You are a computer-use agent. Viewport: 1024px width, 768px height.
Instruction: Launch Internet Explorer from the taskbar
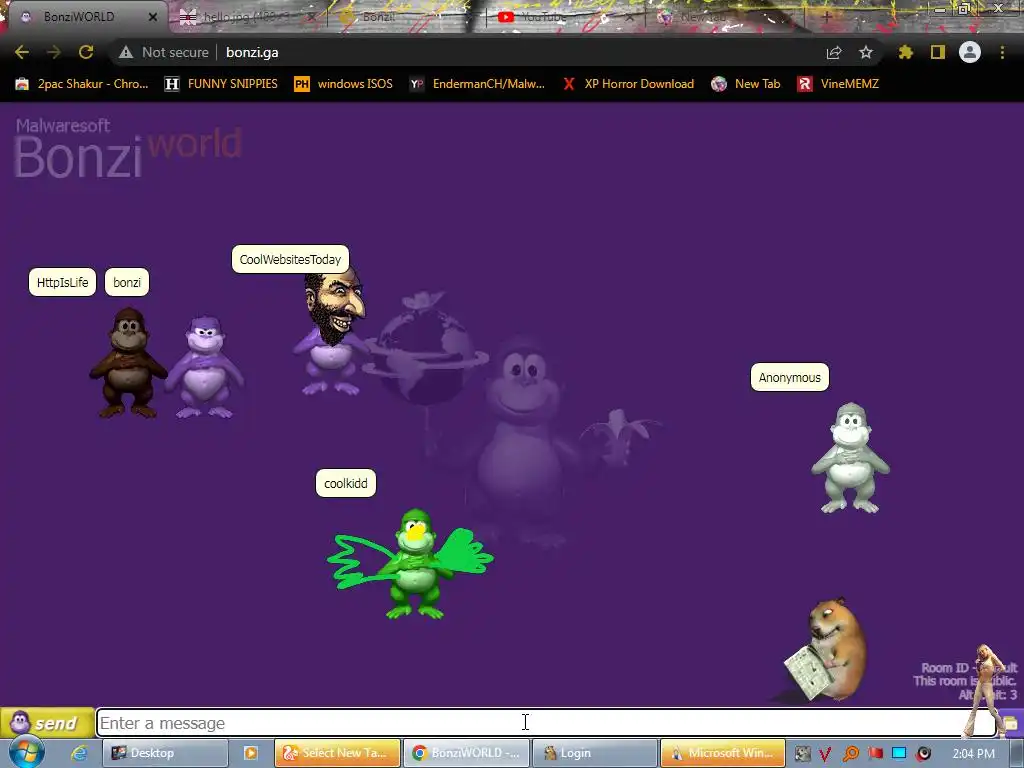point(79,753)
